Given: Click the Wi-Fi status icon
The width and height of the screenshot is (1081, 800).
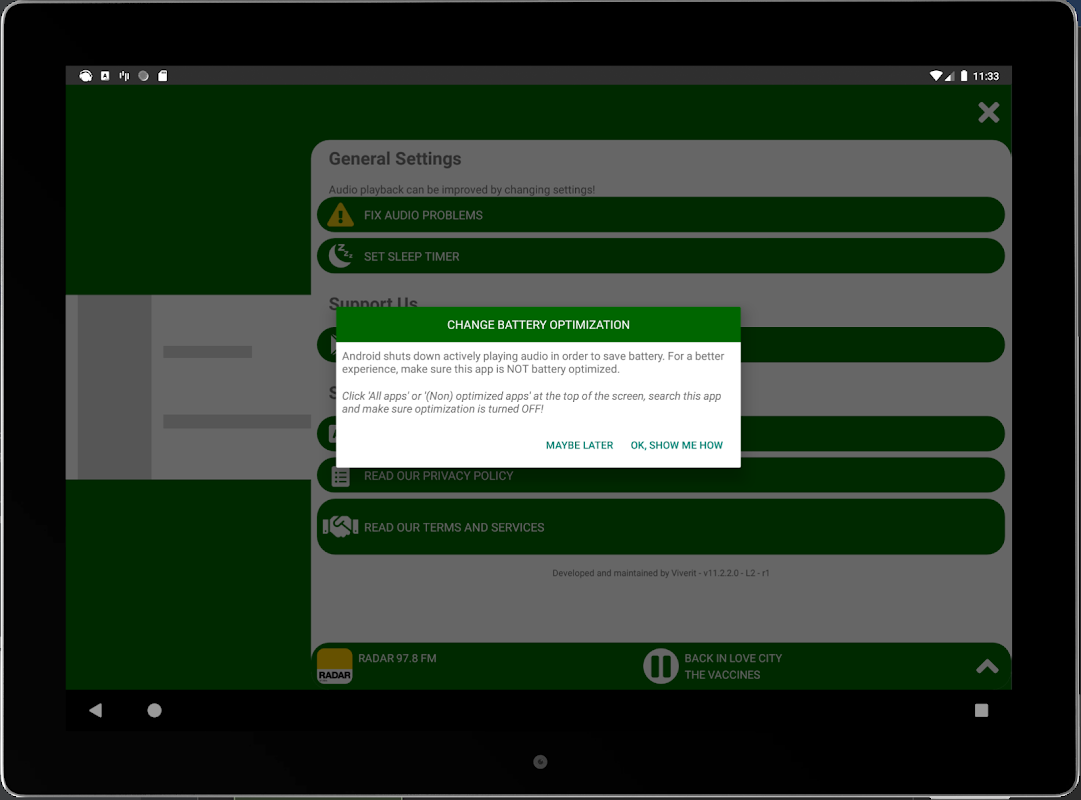Looking at the screenshot, I should 936,76.
